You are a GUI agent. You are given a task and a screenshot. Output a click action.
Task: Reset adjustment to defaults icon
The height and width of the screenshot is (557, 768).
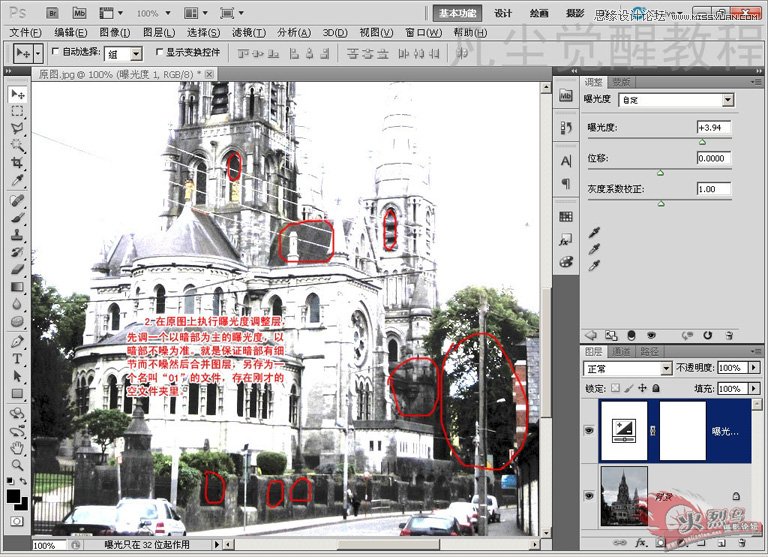(x=707, y=336)
